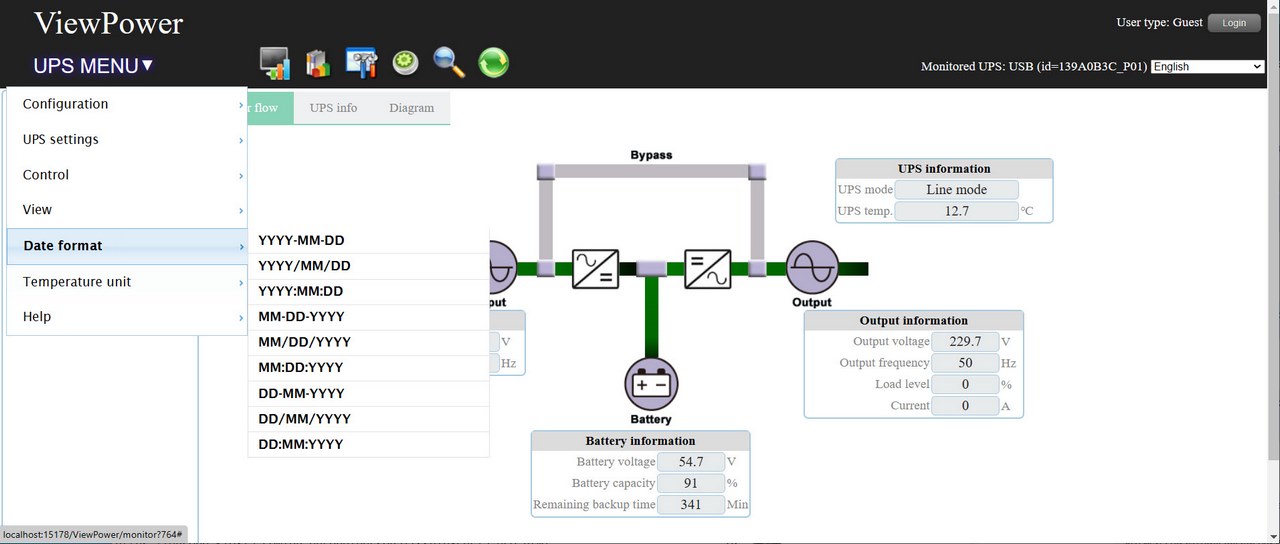Click the green circular refresh arrows icon
Image resolution: width=1280 pixels, height=544 pixels.
tap(493, 63)
